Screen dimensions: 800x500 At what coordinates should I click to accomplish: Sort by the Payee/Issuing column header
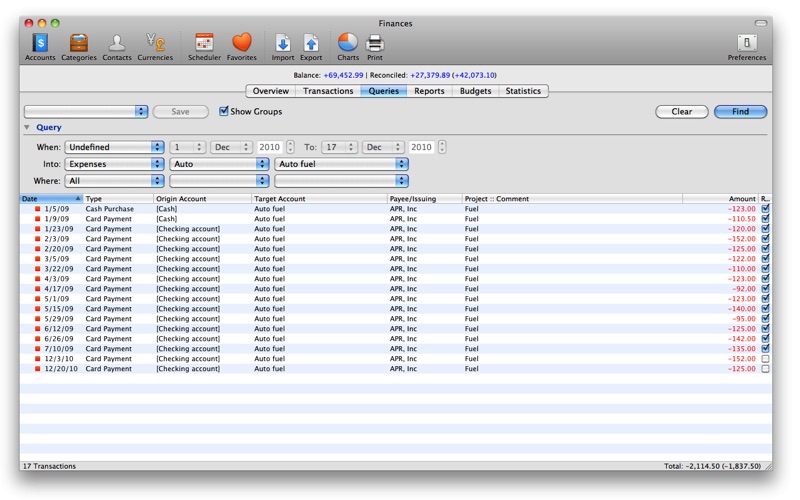424,198
